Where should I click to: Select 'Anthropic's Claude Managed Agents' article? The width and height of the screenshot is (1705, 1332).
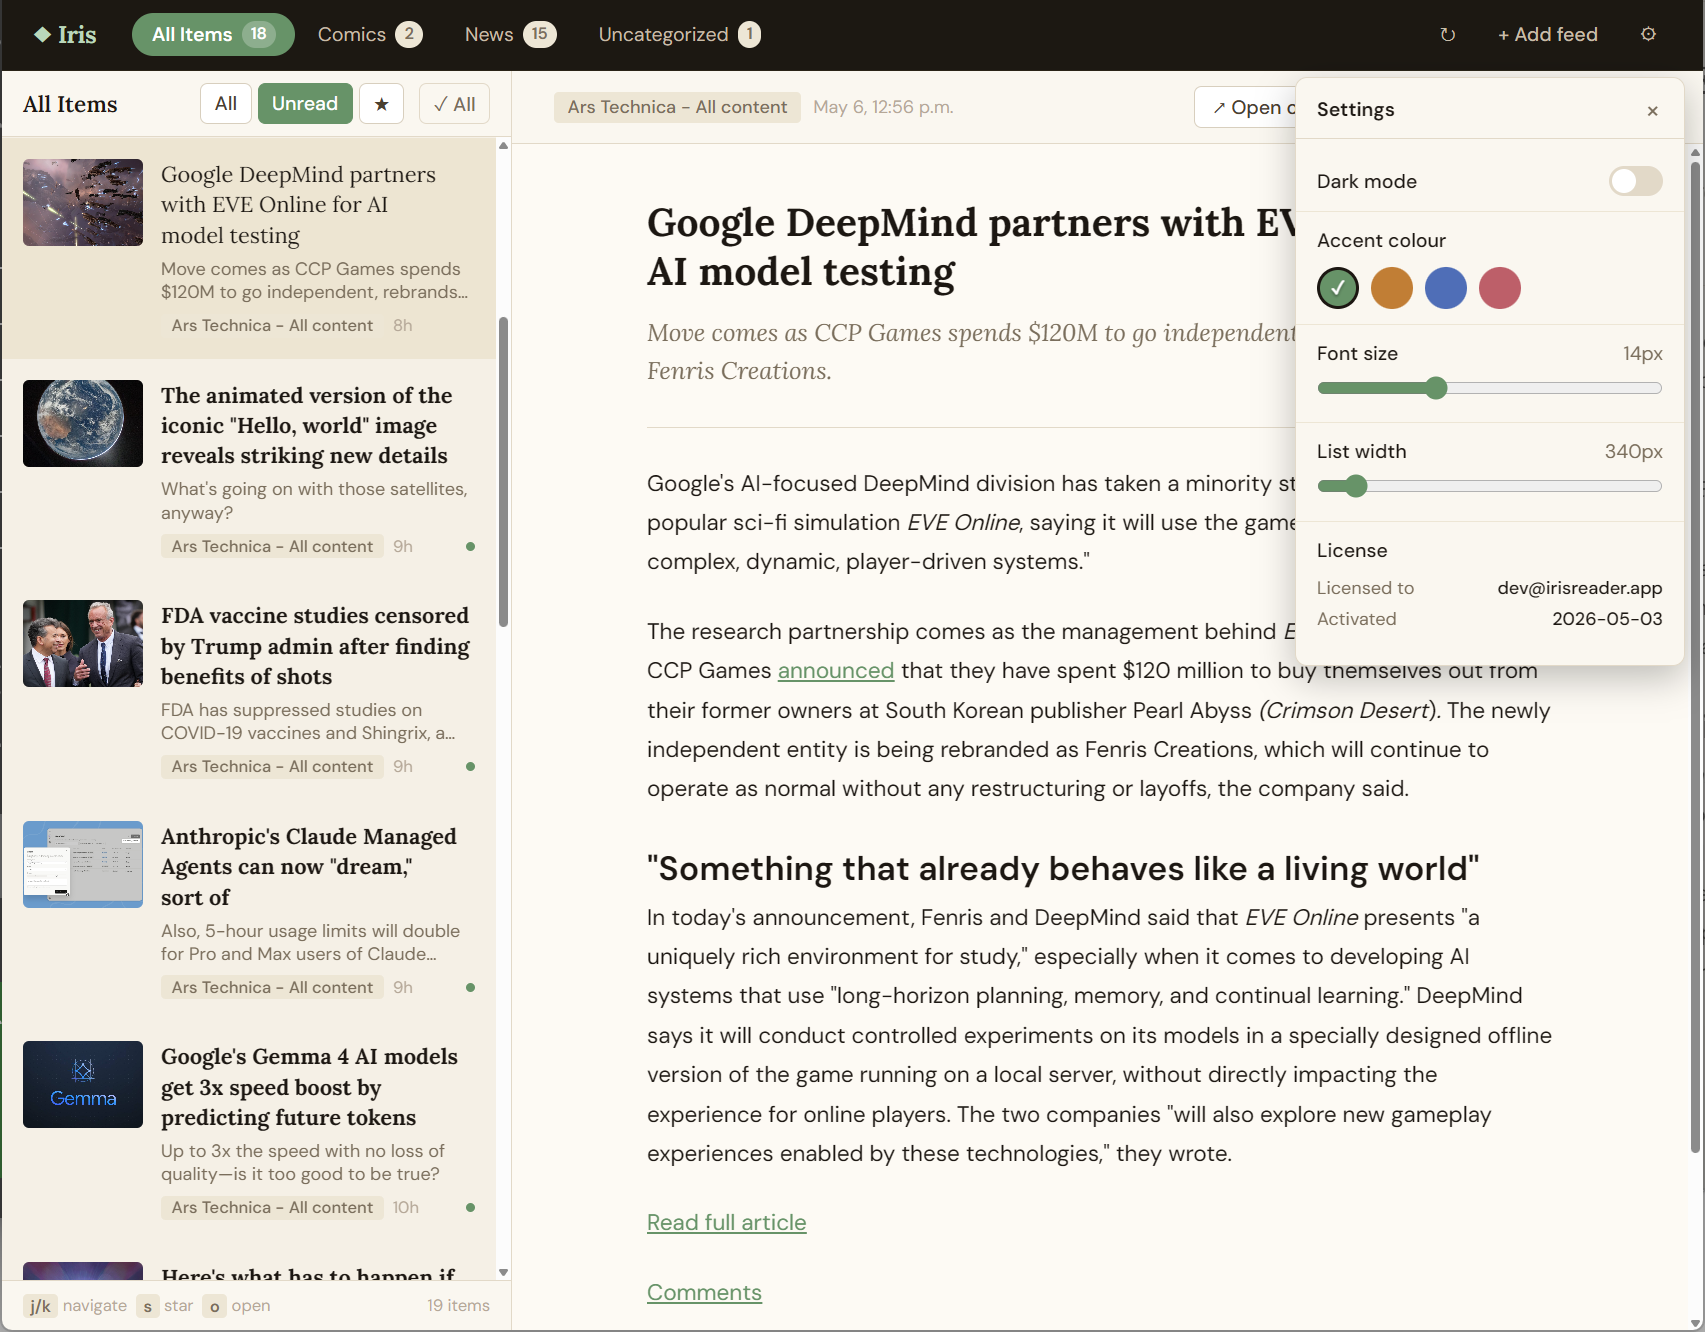point(249,910)
